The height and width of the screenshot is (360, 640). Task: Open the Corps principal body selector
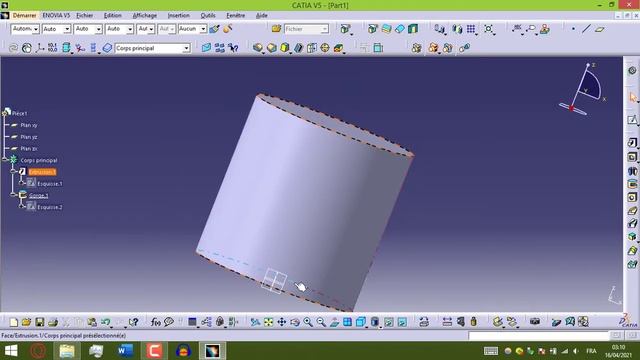pyautogui.click(x=152, y=48)
